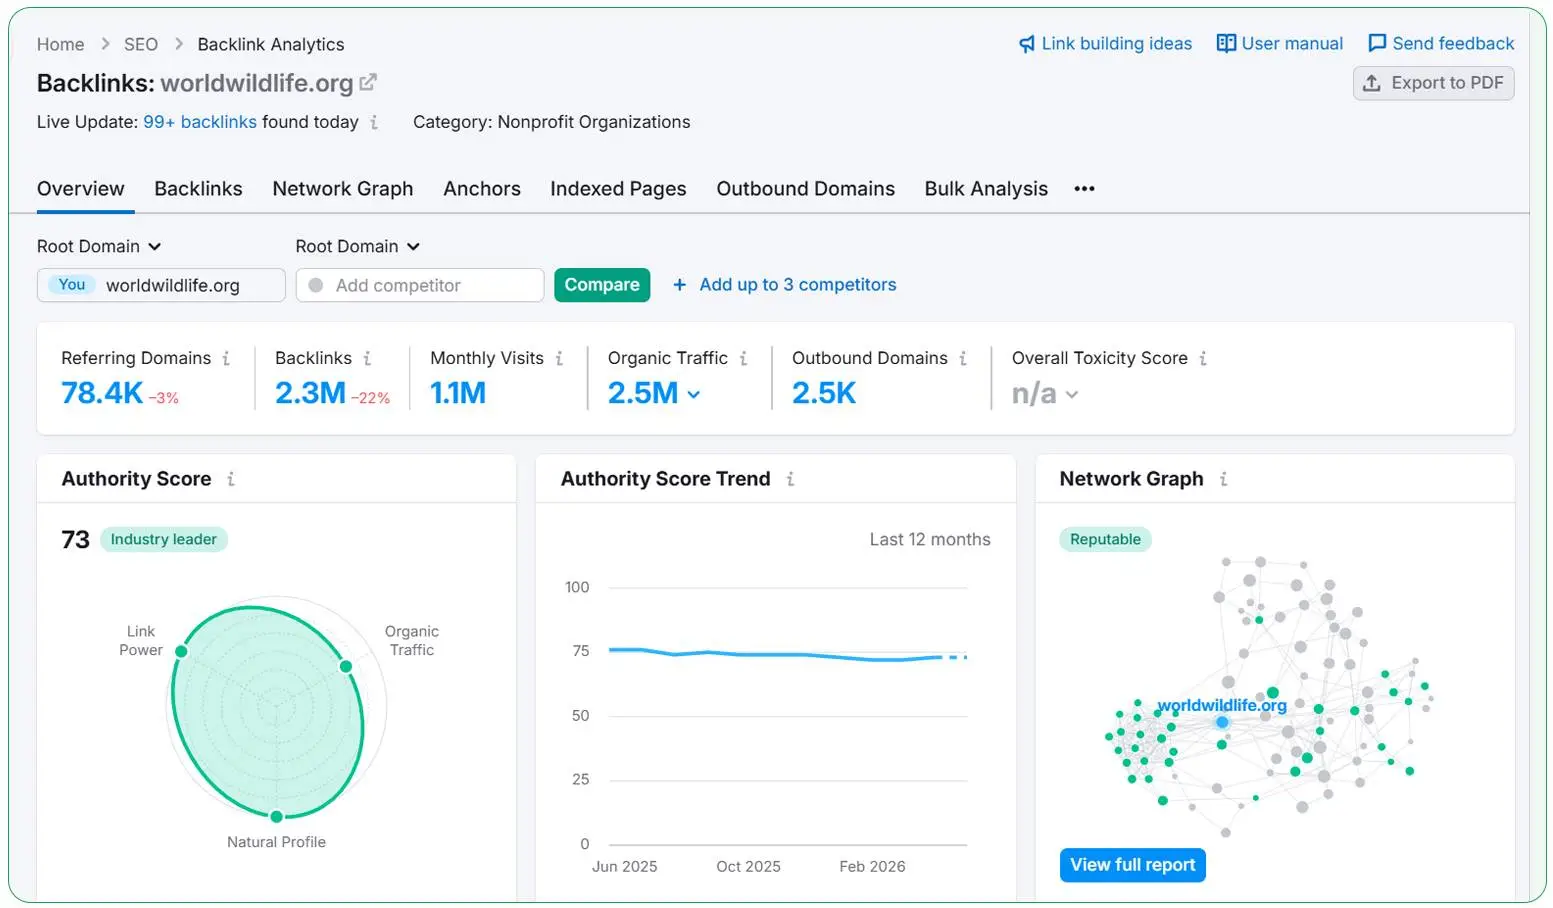
Task: Click the User manual book icon
Action: pyautogui.click(x=1226, y=43)
